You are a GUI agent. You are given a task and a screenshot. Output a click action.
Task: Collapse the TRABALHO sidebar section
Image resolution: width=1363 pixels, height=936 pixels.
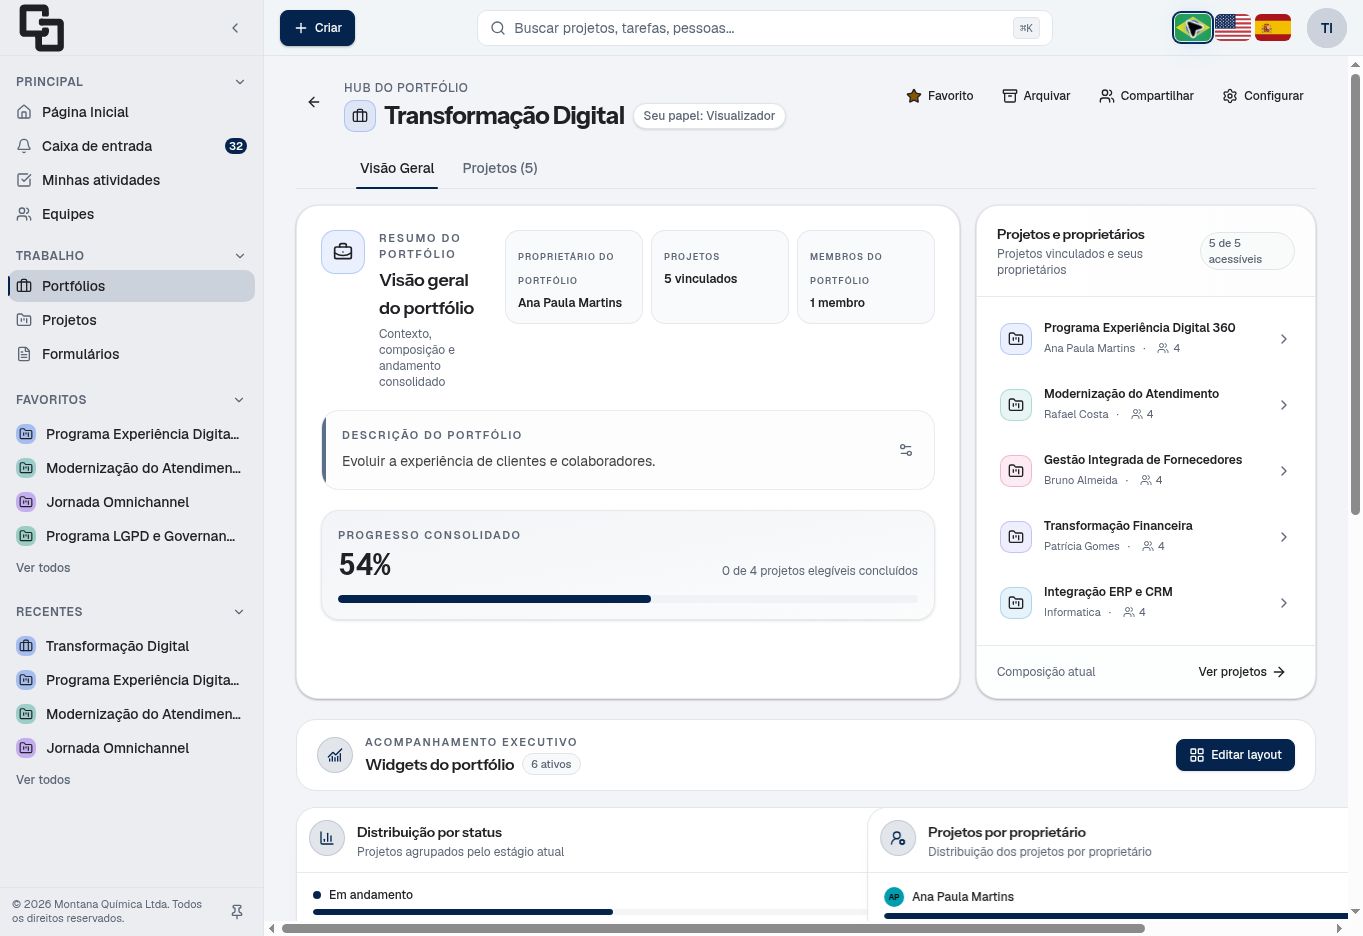[x=239, y=256]
